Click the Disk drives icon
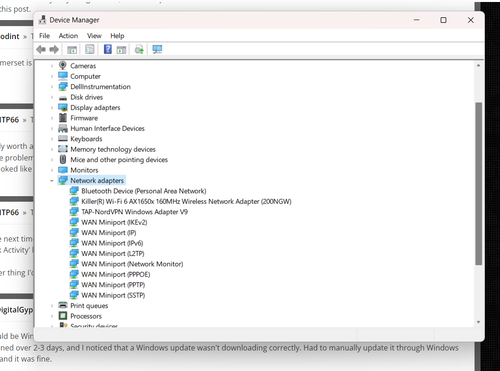 (63, 98)
